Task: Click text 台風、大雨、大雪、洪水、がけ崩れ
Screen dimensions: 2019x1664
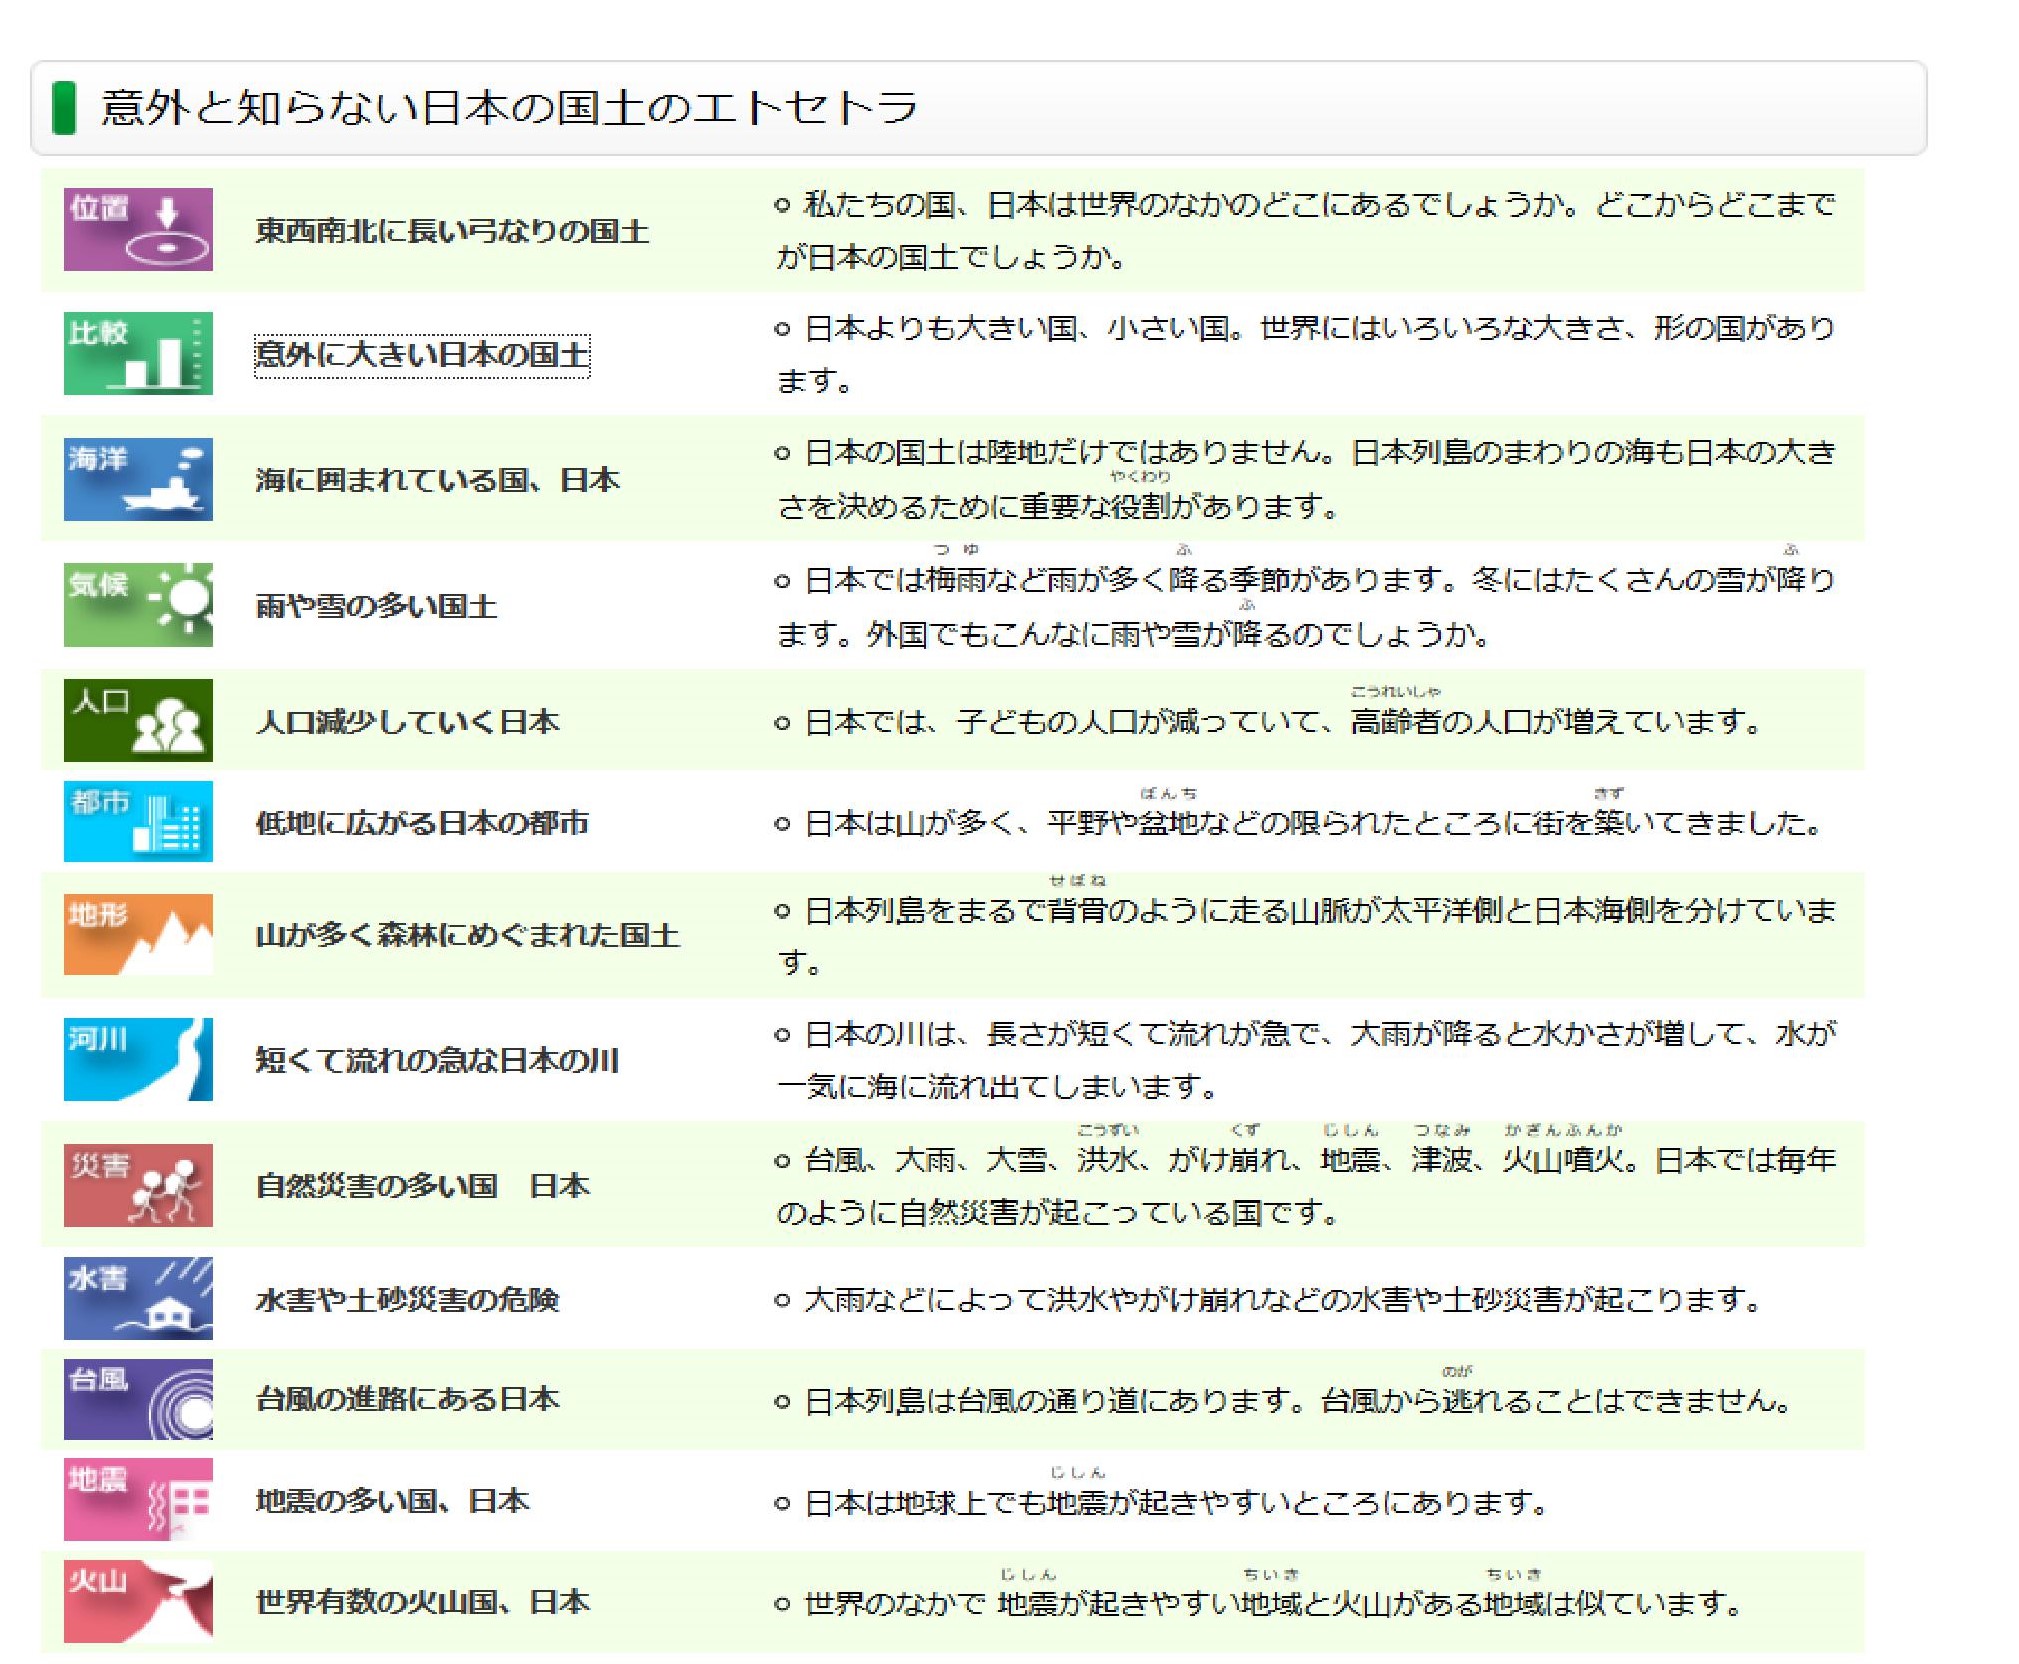Action: pos(1047,1160)
